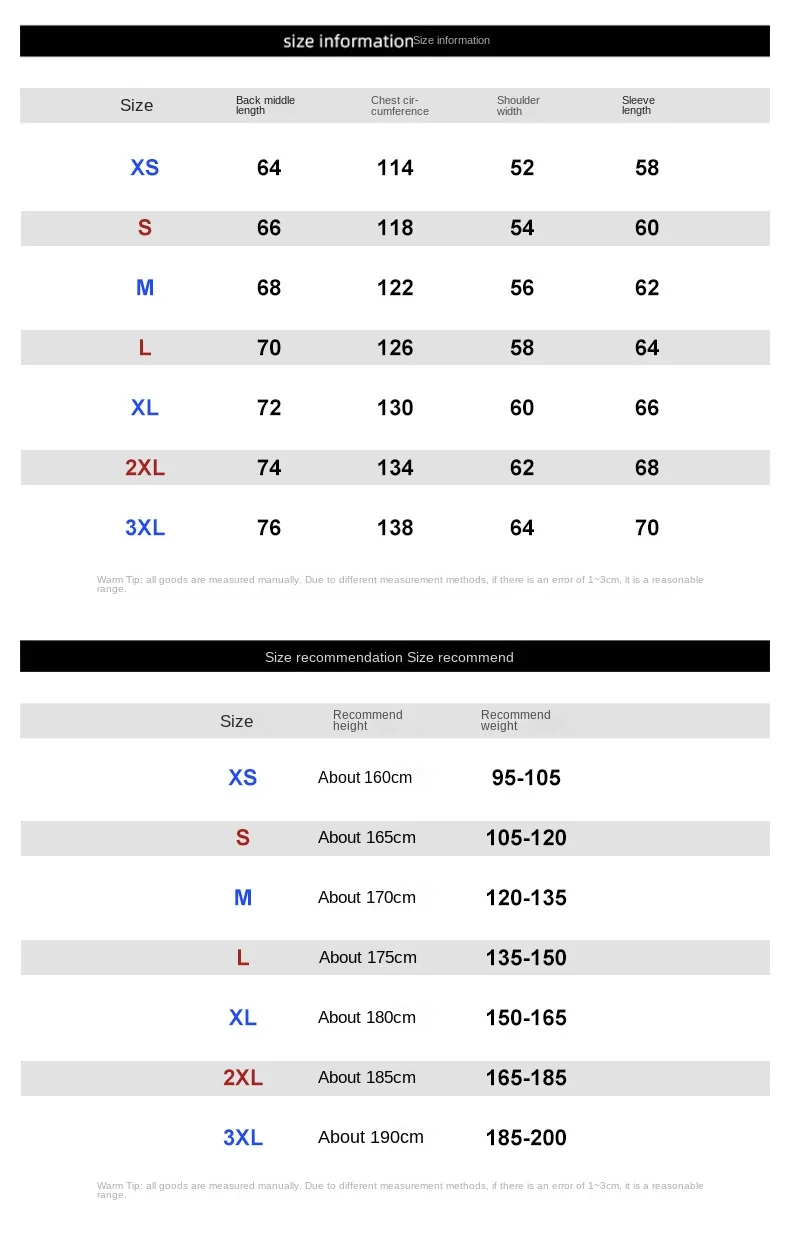Click the Sleeve length column header
Viewport: 790px width, 1252px height.
coord(638,105)
